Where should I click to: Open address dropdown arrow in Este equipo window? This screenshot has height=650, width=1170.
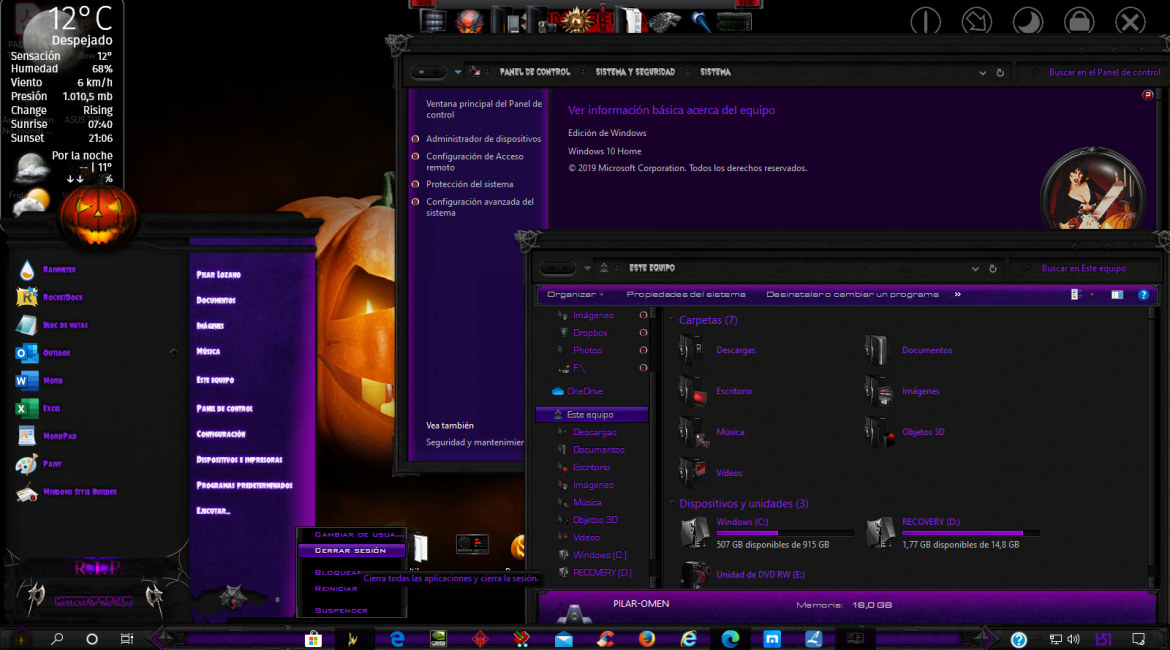point(975,269)
